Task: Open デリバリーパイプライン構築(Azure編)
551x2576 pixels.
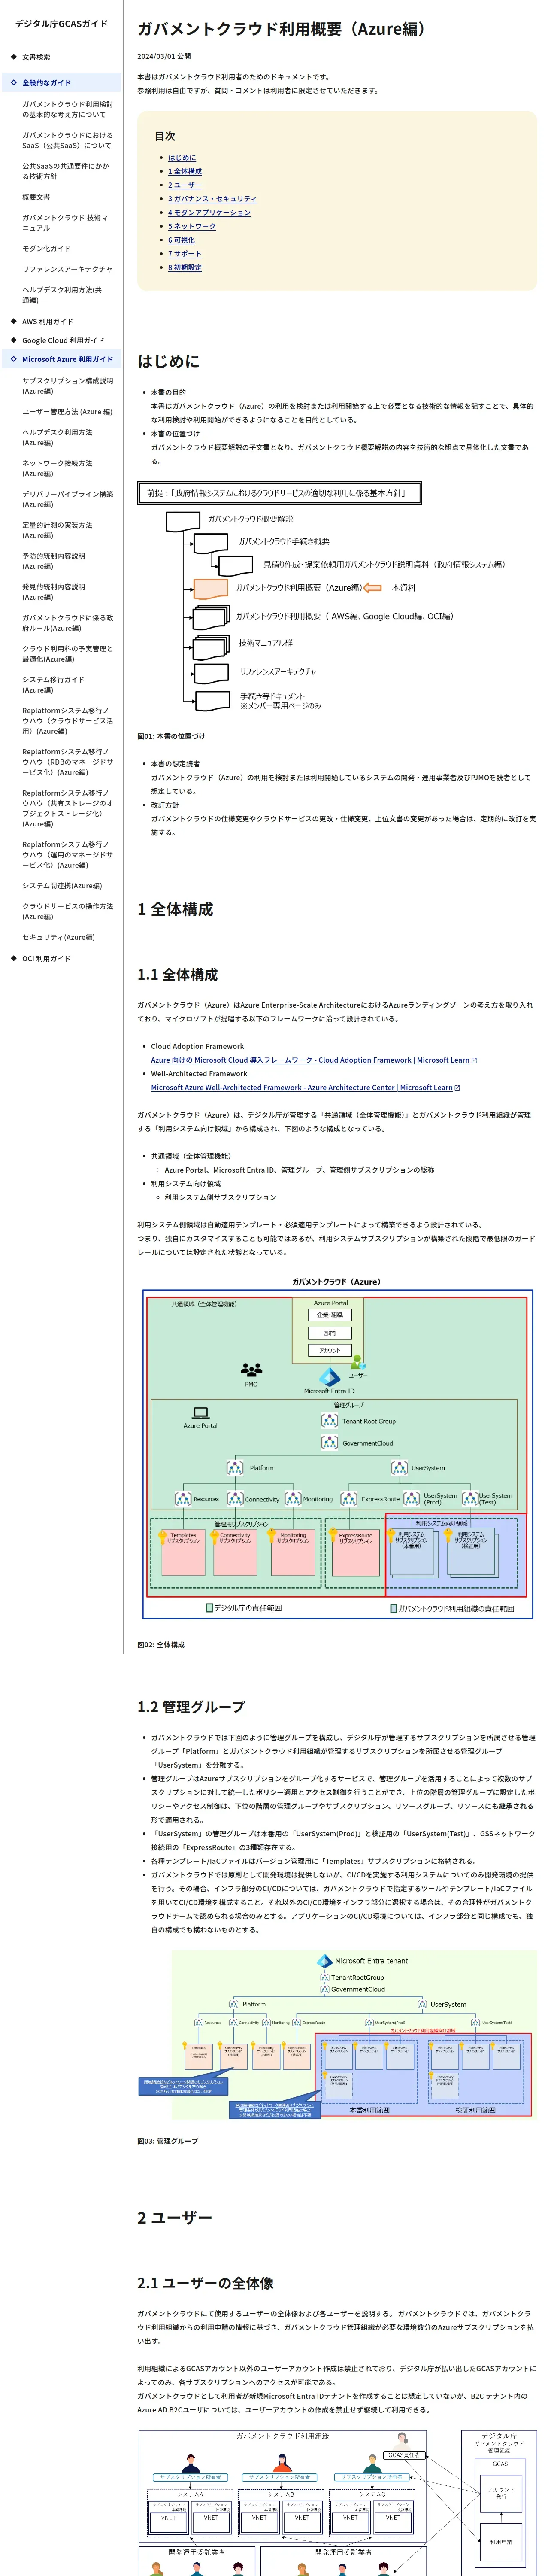Action: pos(68,499)
